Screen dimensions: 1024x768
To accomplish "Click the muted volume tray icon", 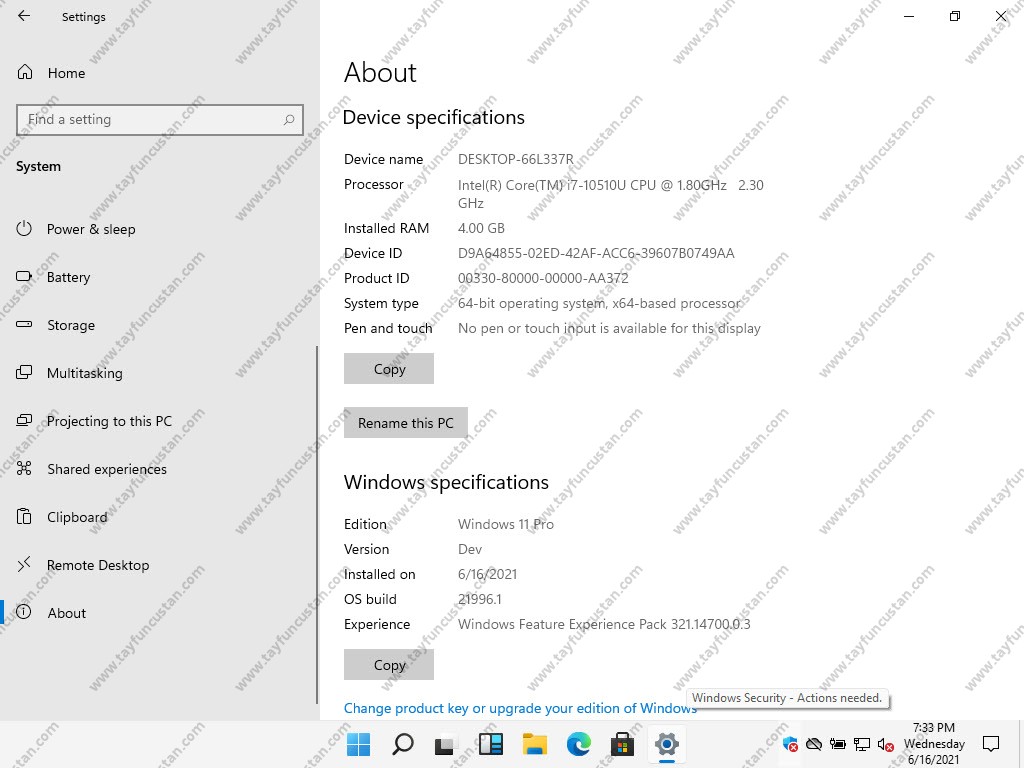I will click(886, 744).
